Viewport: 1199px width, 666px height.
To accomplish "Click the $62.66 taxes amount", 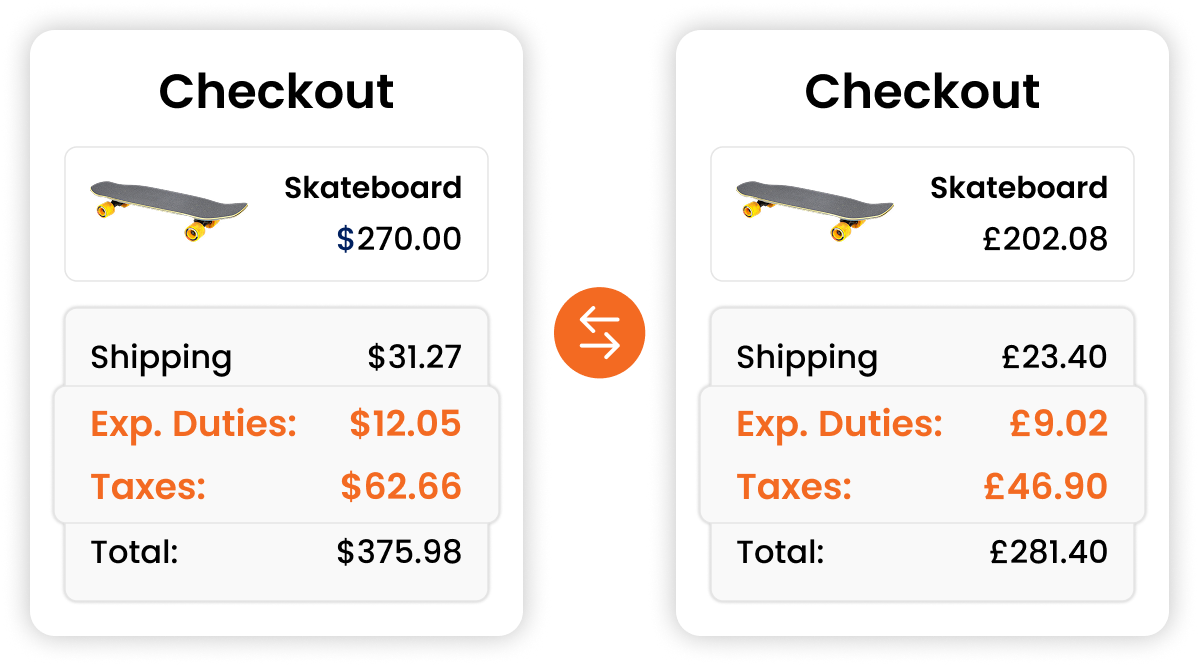I will tap(401, 487).
